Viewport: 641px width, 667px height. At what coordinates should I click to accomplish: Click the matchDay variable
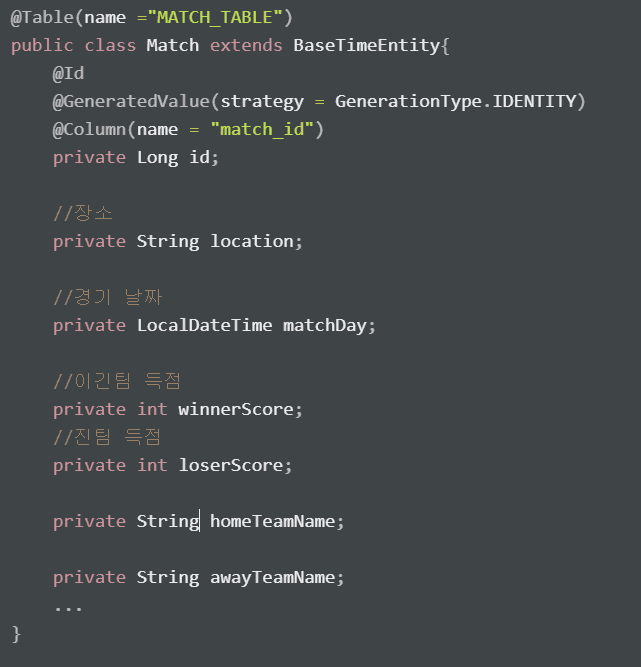click(x=325, y=326)
